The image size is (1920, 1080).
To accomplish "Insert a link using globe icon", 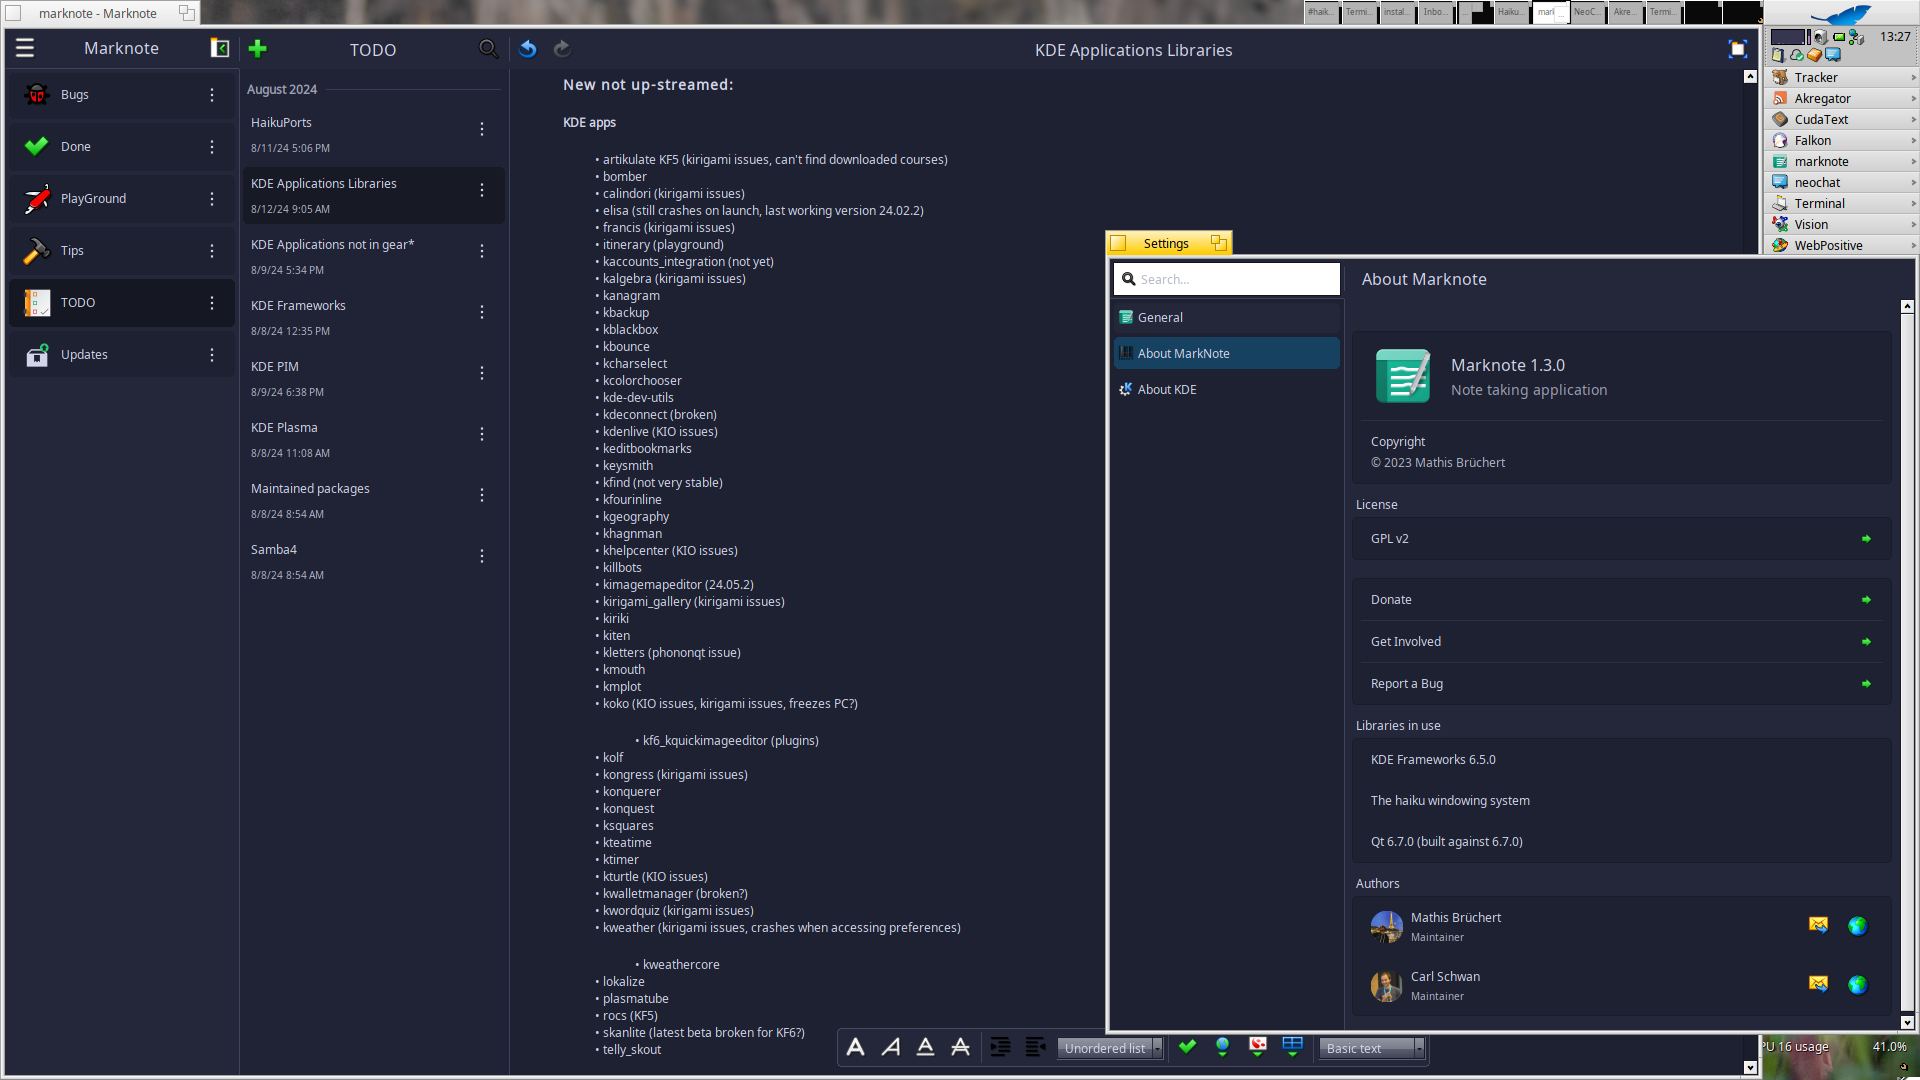I will [1222, 1047].
